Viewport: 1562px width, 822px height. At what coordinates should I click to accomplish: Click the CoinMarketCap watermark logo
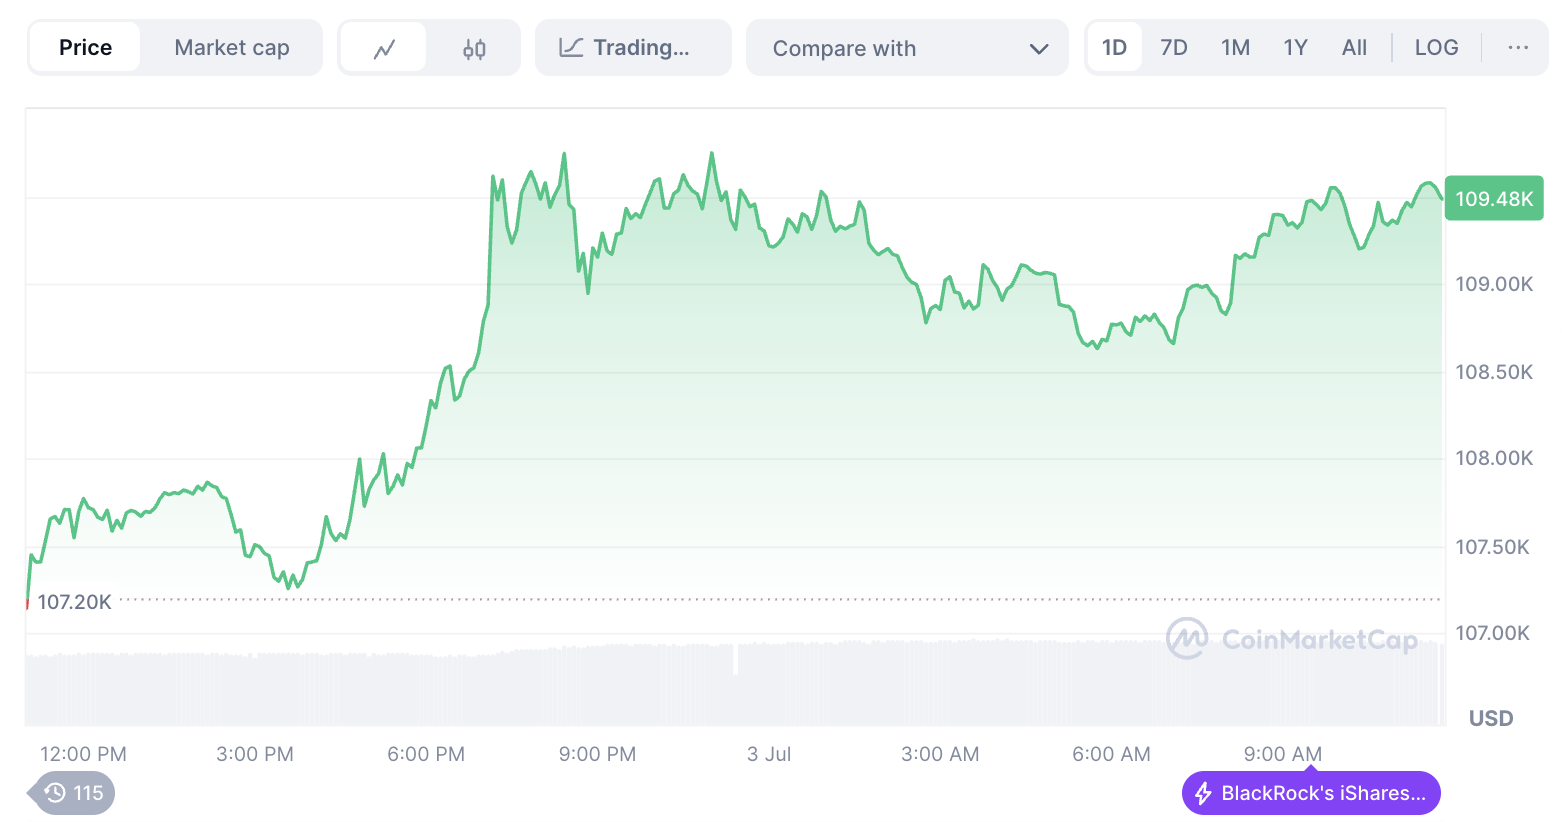point(1188,638)
